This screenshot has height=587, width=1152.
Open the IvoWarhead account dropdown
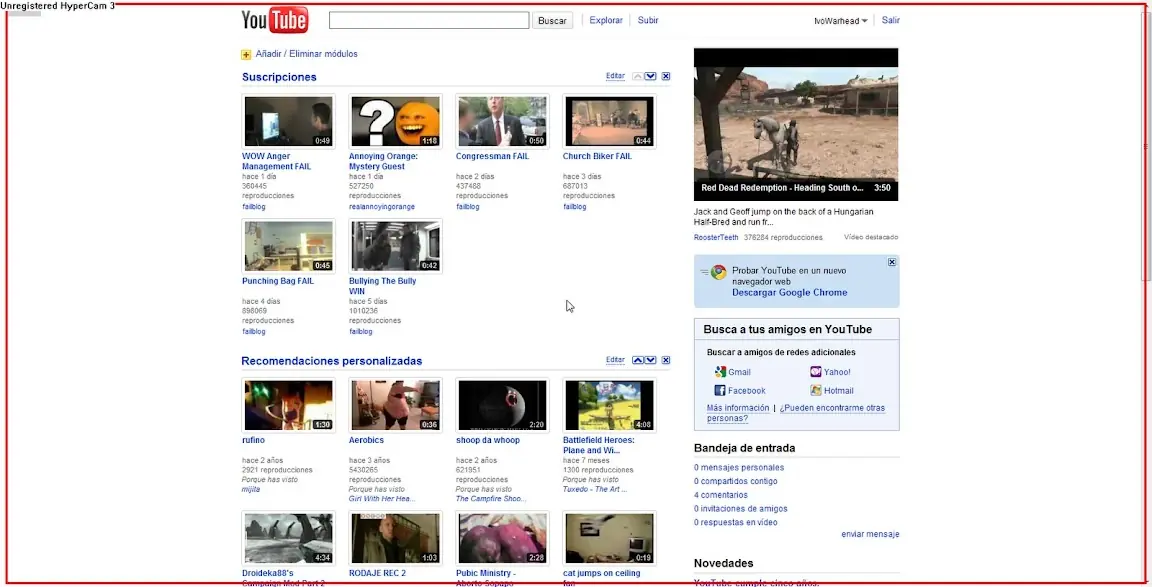[841, 21]
